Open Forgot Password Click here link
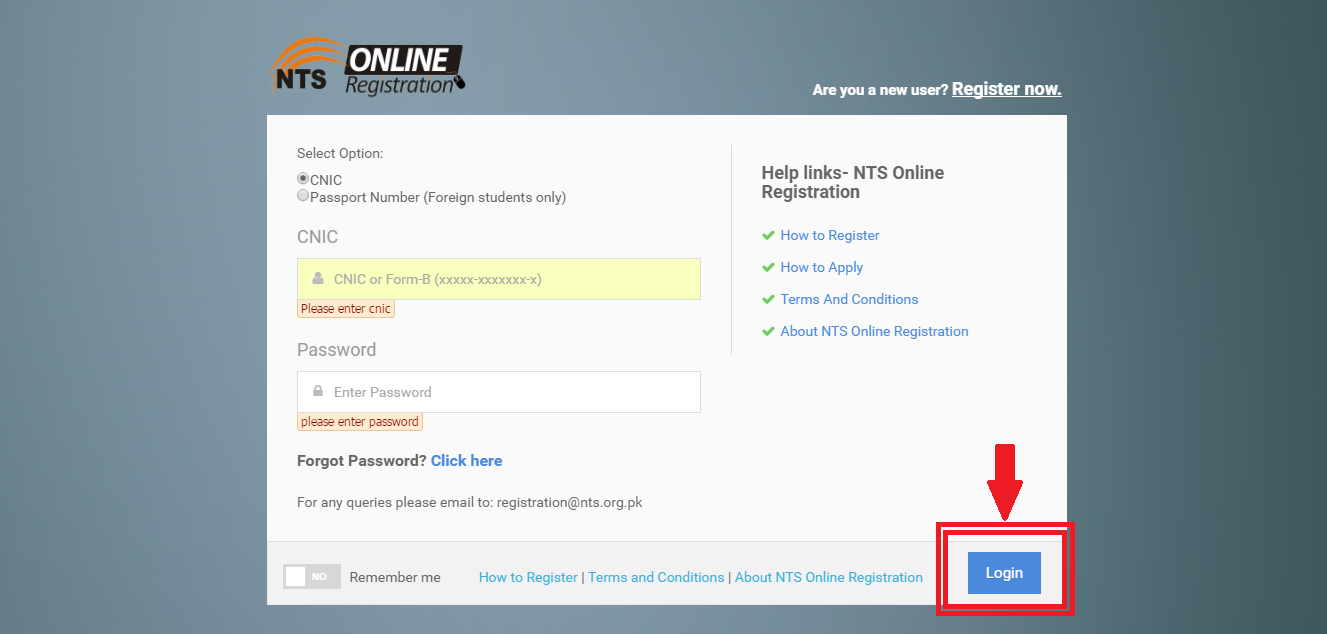This screenshot has width=1327, height=634. 466,461
